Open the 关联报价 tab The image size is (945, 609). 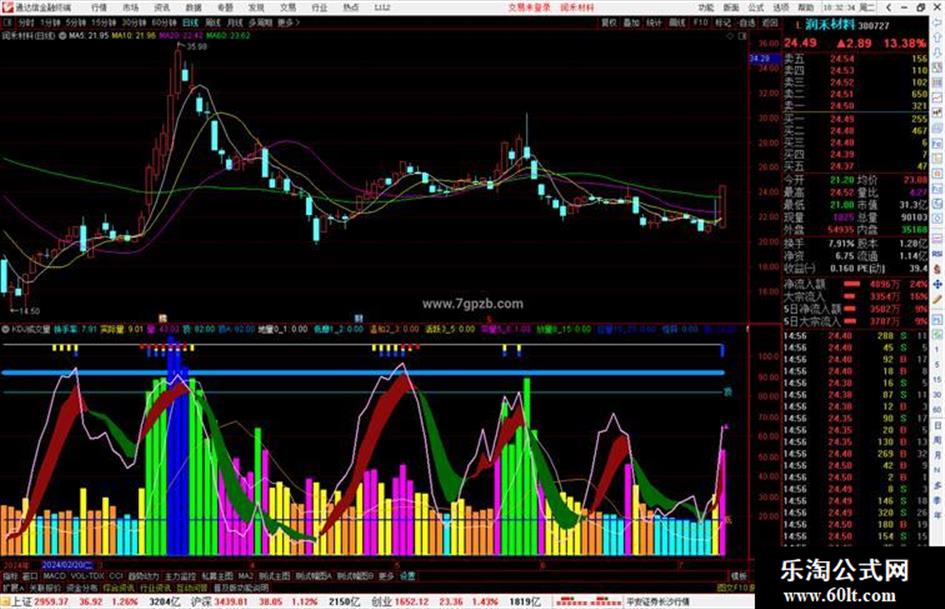pyautogui.click(x=45, y=587)
